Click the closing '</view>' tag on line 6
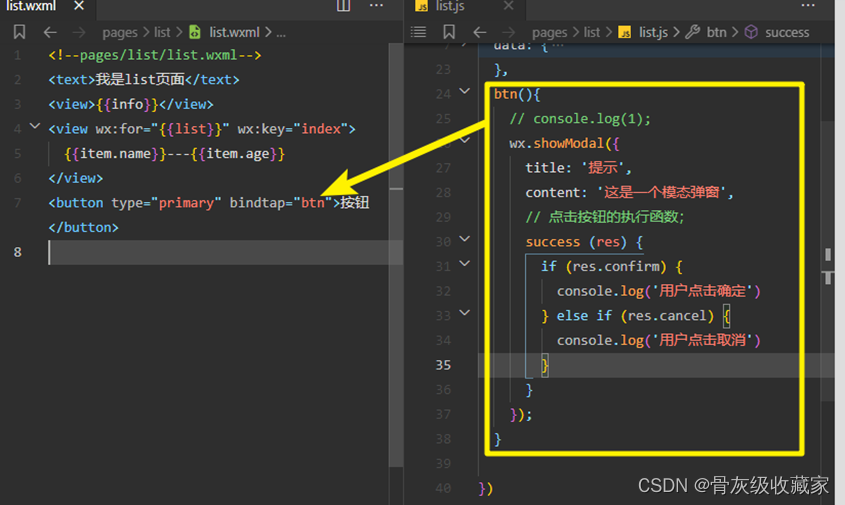 click(x=75, y=178)
